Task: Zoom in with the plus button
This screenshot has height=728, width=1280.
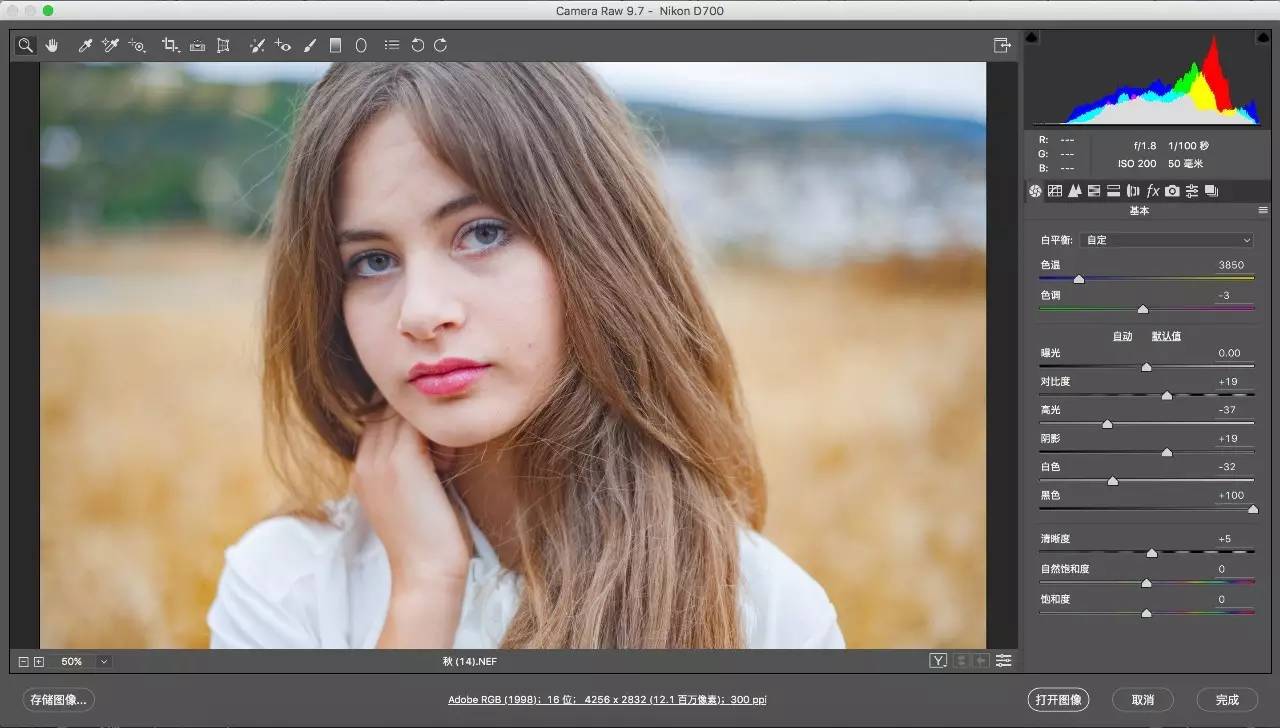Action: pos(39,661)
